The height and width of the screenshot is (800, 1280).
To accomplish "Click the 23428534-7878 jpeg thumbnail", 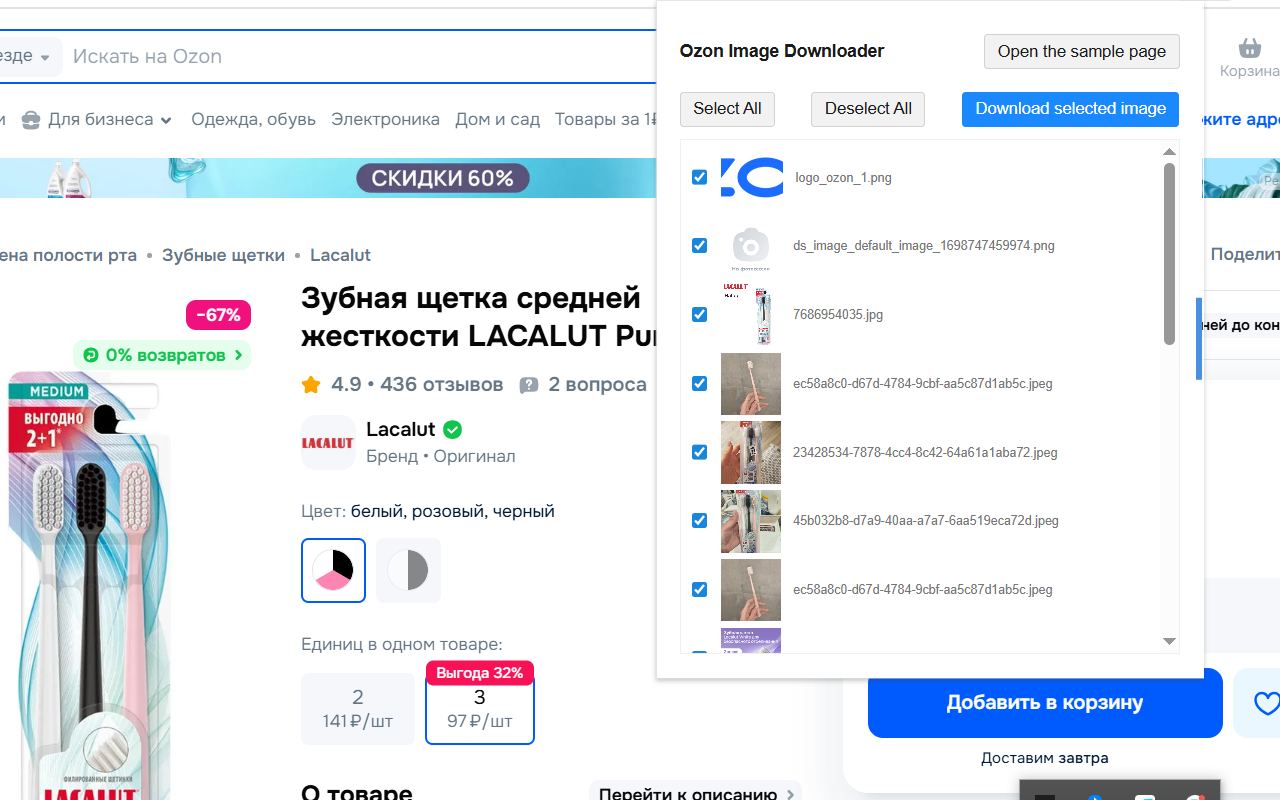I will 751,452.
